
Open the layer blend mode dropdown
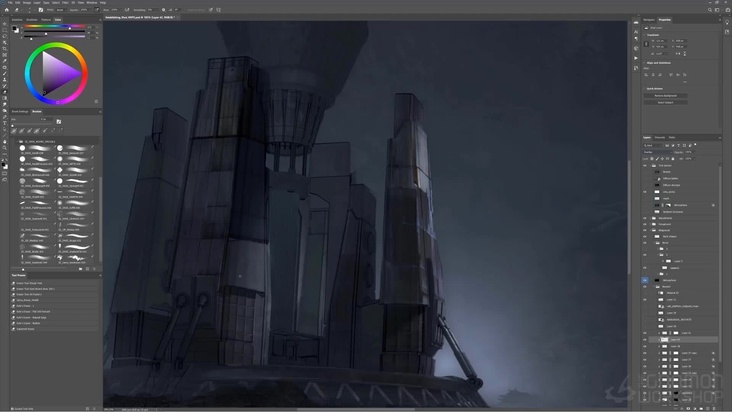pos(657,152)
